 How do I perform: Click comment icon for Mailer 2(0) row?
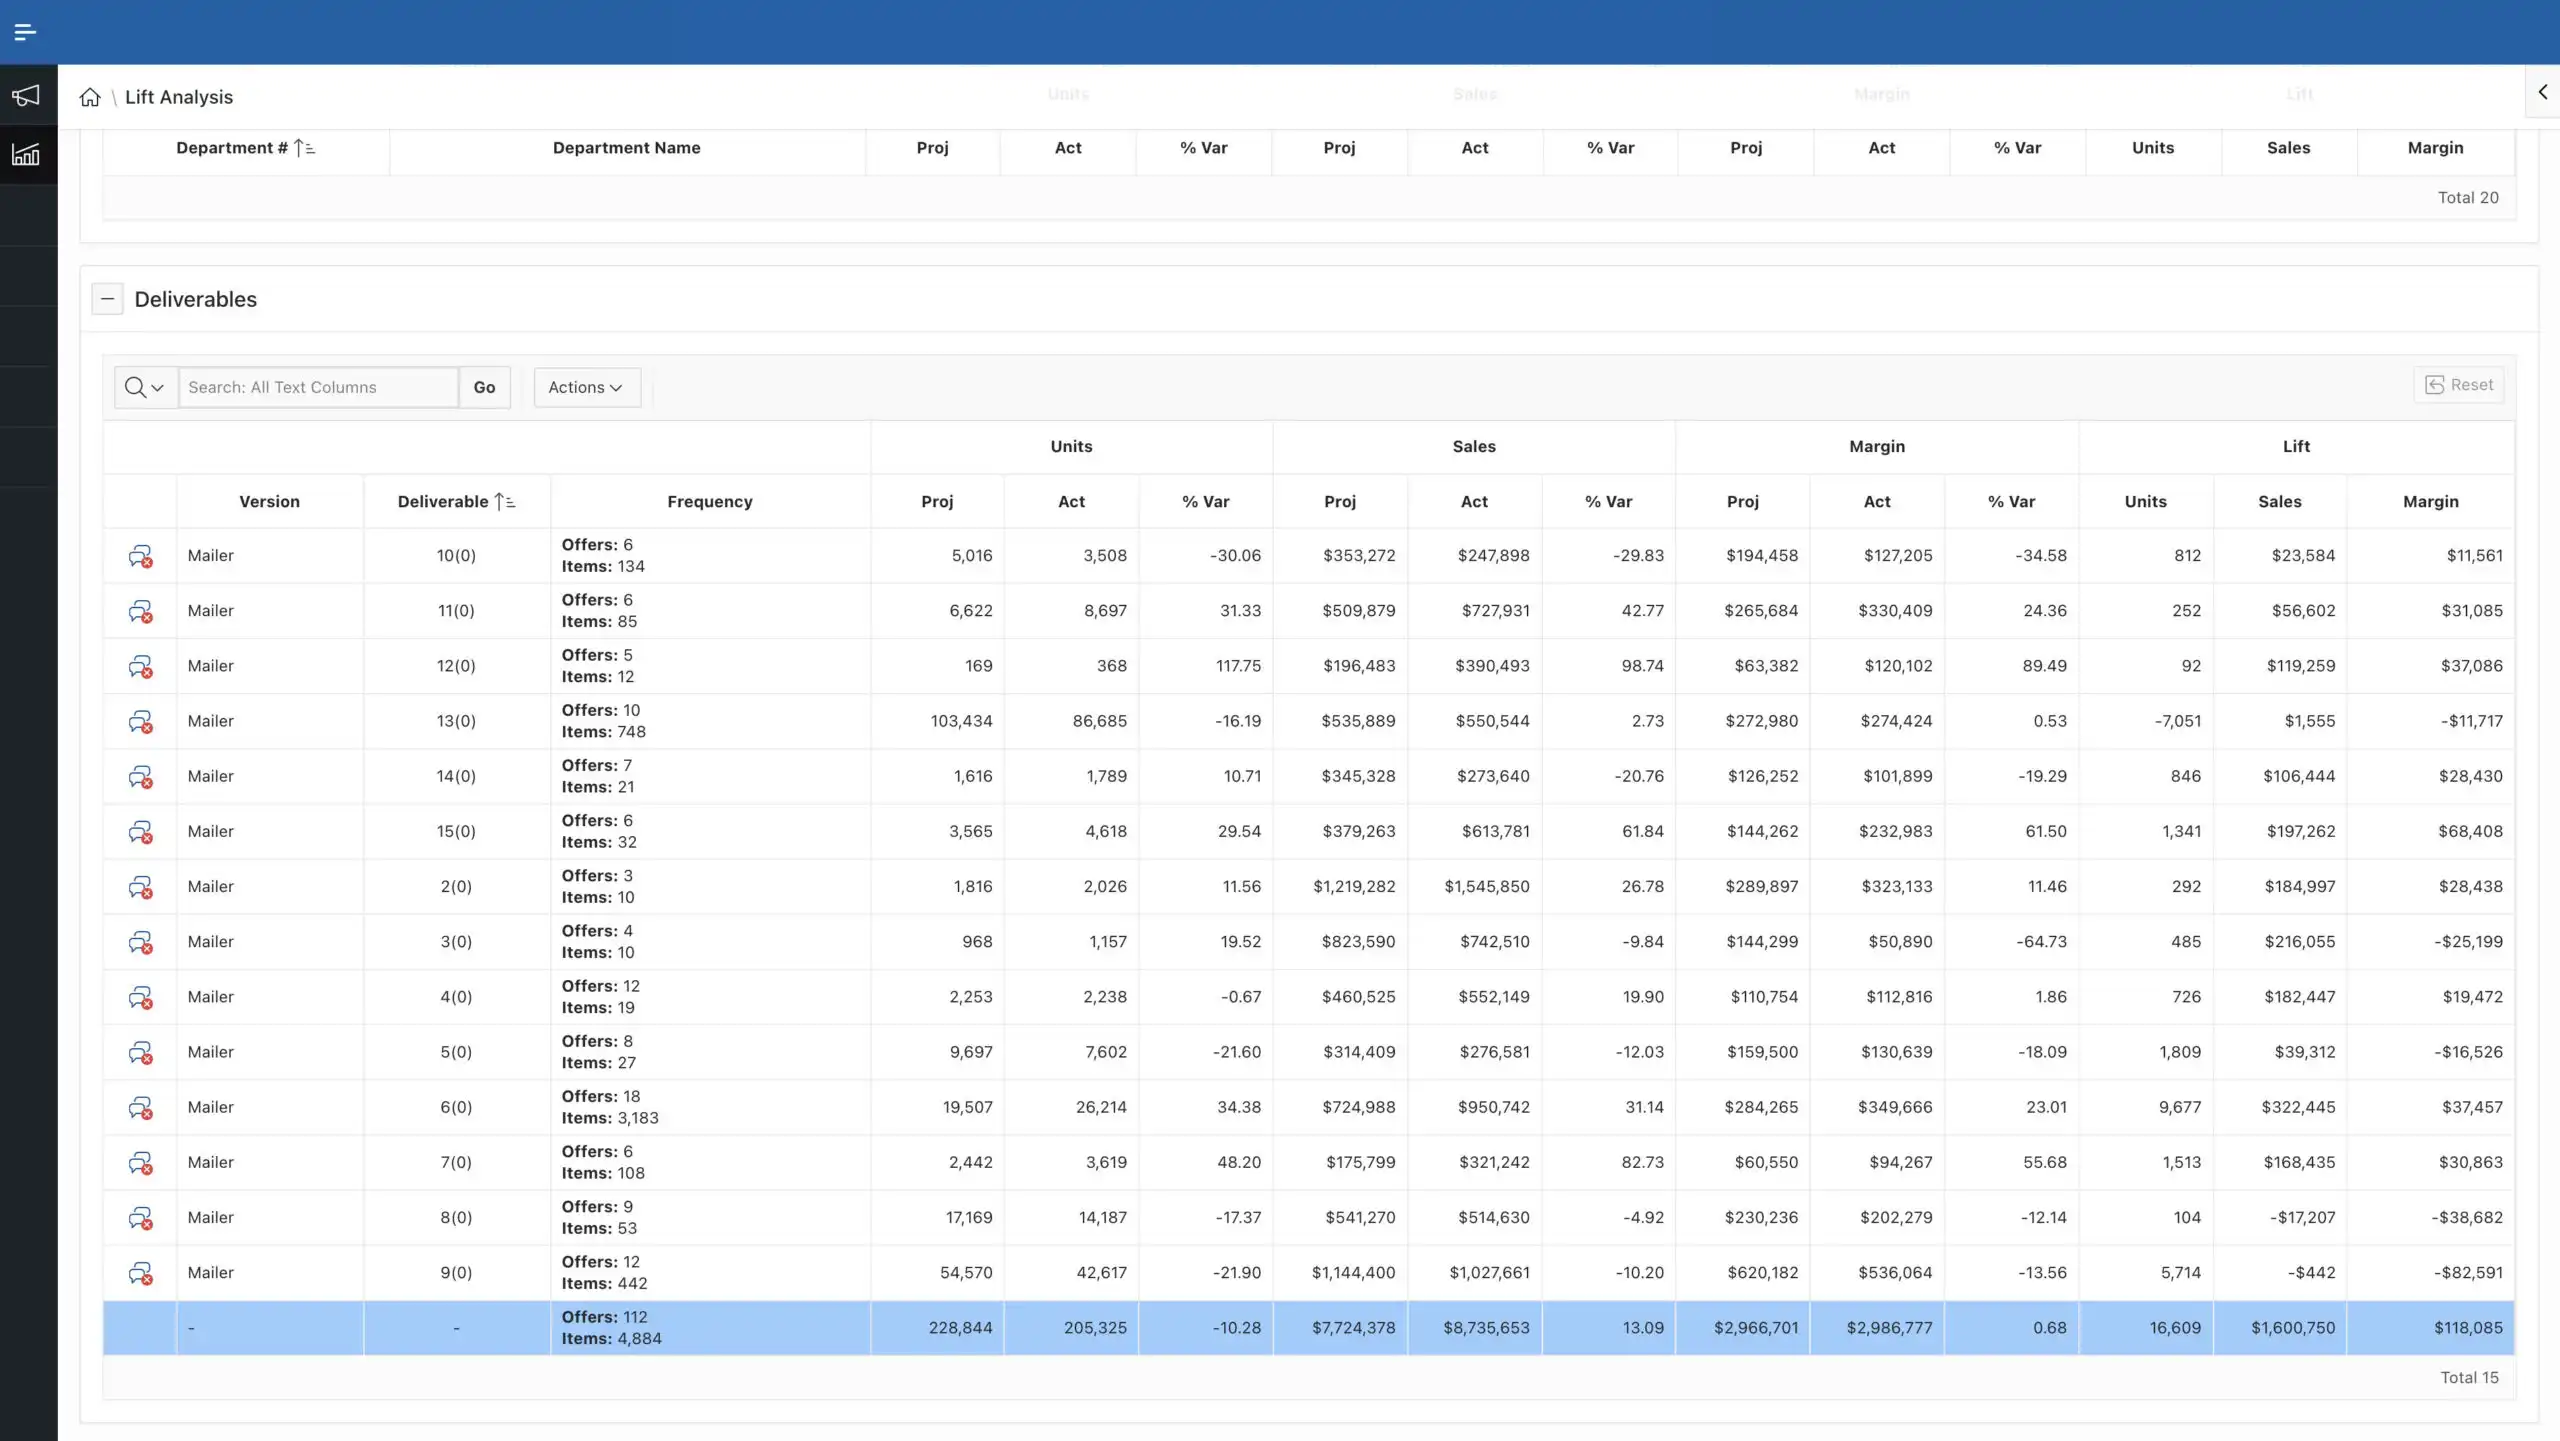tap(140, 887)
